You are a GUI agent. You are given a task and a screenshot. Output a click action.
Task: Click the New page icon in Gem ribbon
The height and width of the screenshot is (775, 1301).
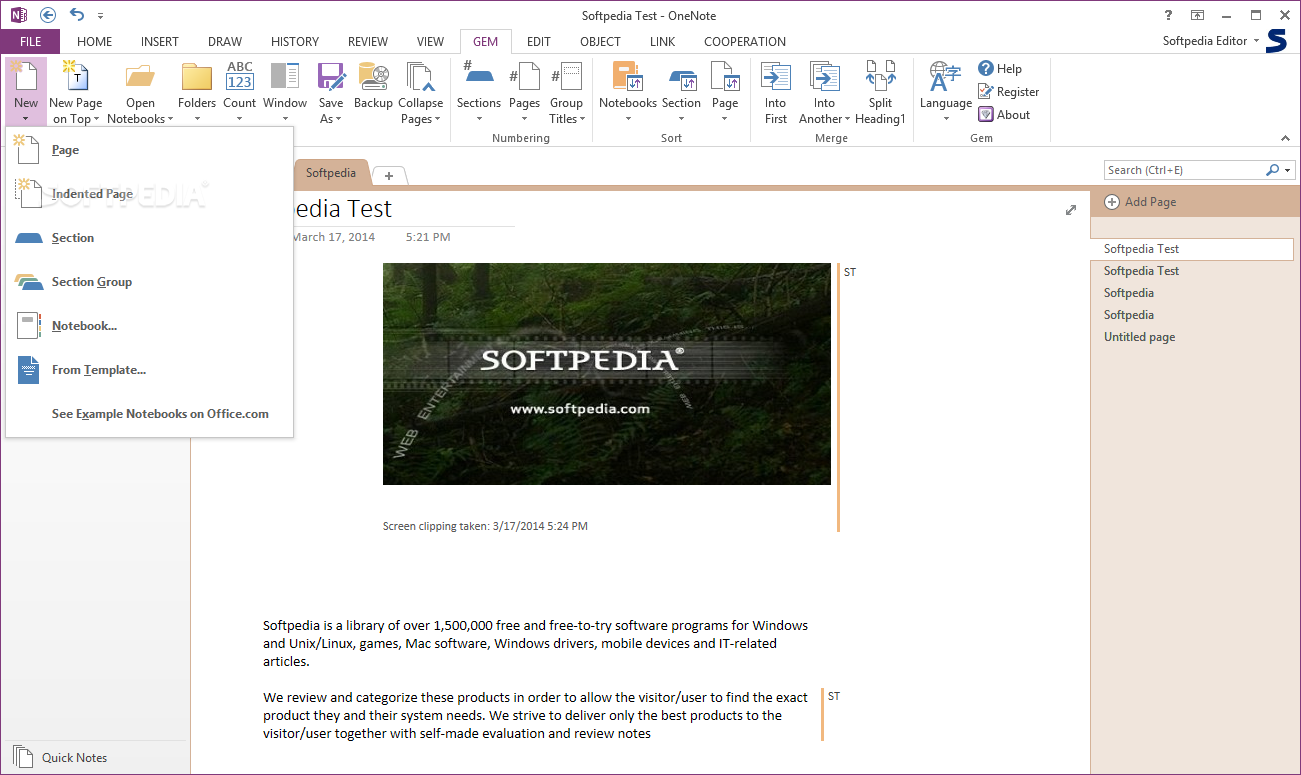coord(26,77)
